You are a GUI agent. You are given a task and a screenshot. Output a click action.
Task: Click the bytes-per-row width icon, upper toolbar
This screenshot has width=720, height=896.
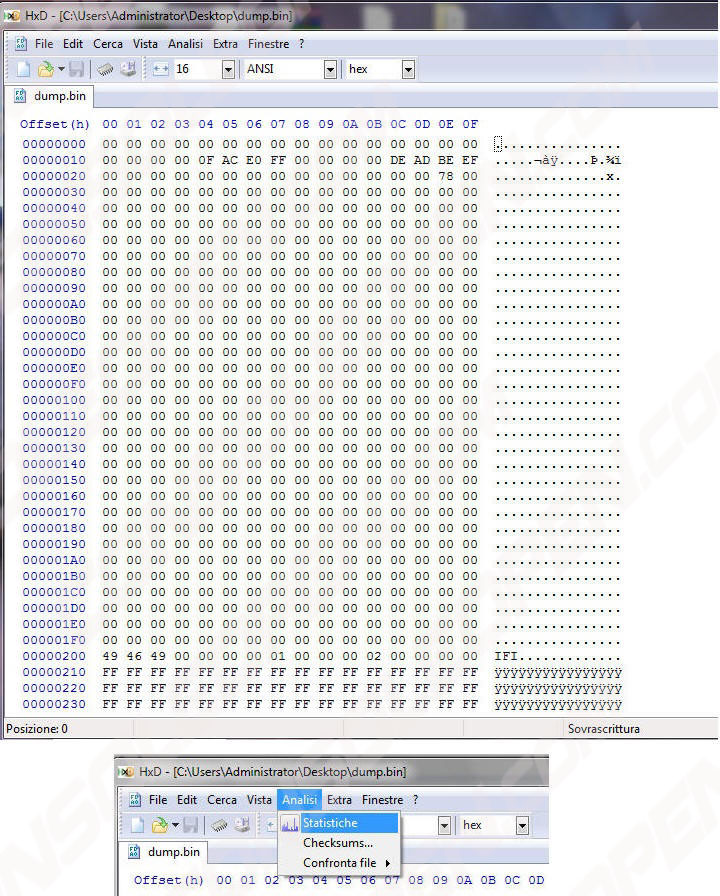pos(160,69)
